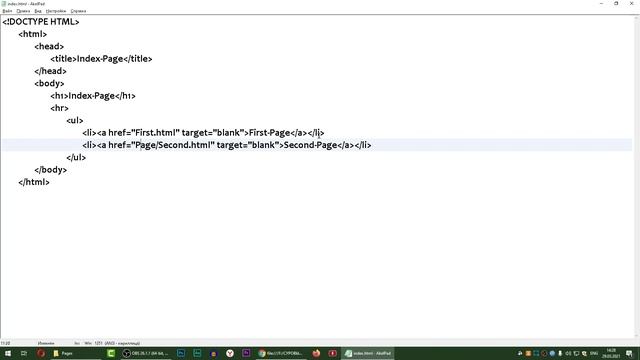Switch to index.html AkelPad taskbar button
The image size is (640, 360).
tap(368, 353)
